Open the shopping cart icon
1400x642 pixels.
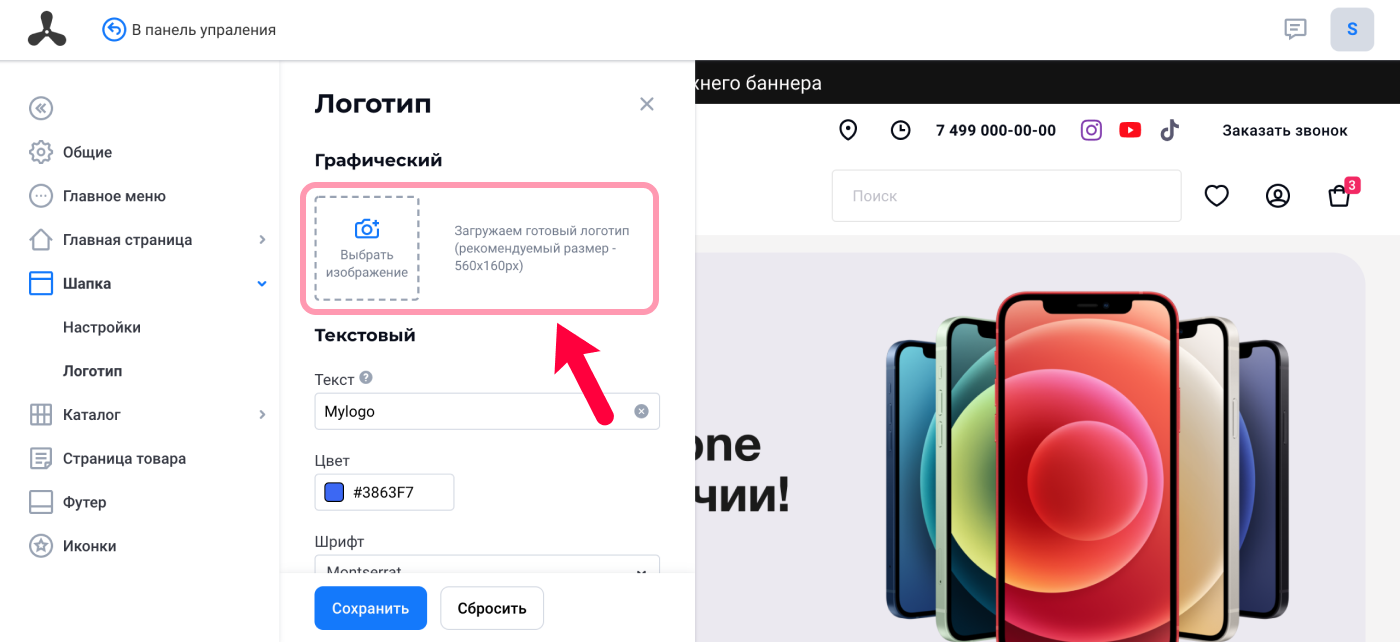pyautogui.click(x=1340, y=196)
